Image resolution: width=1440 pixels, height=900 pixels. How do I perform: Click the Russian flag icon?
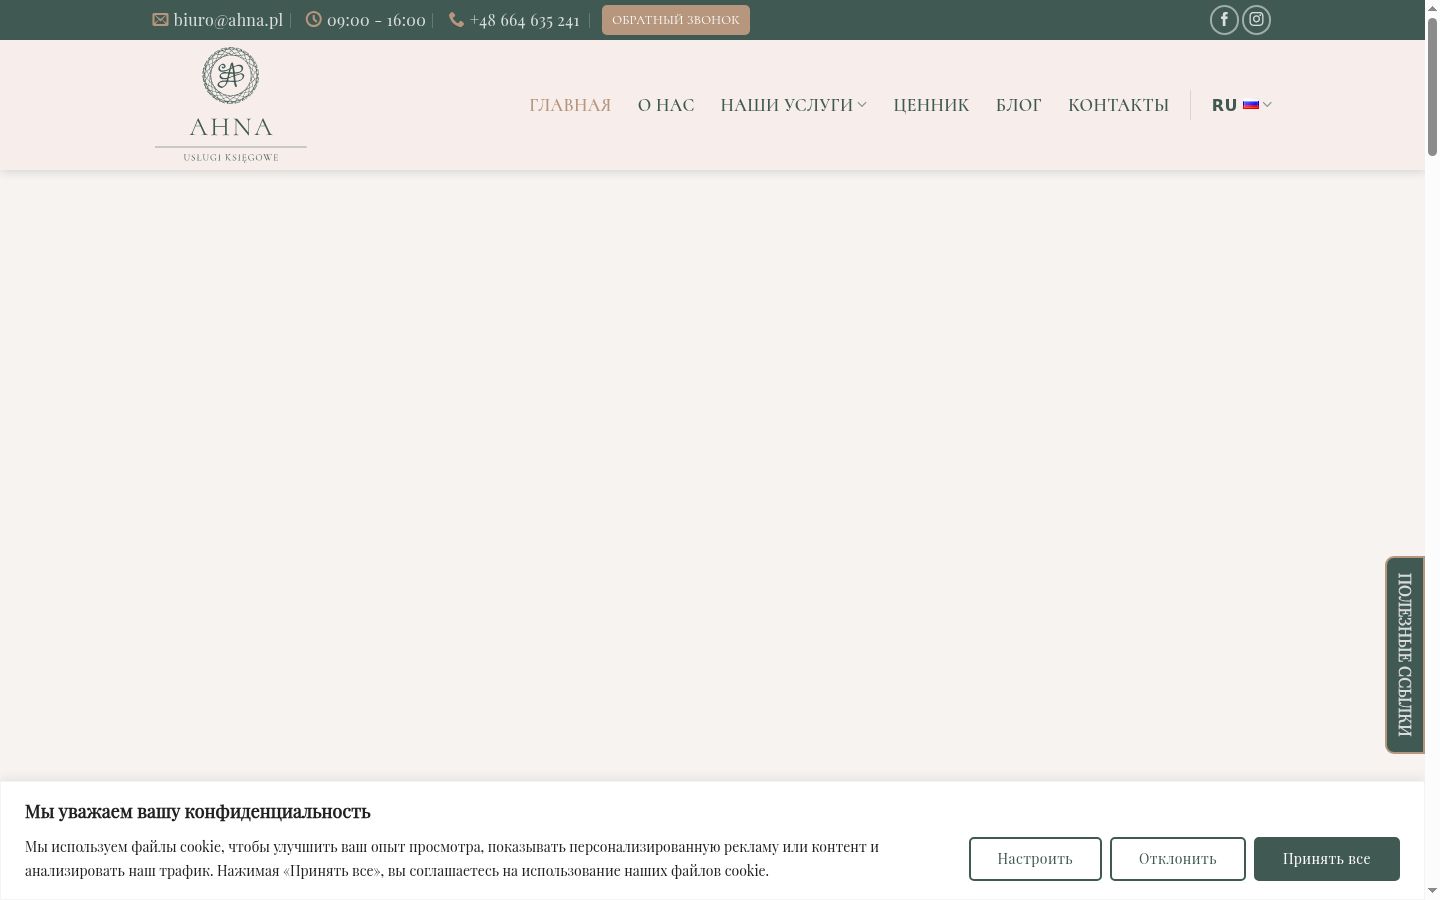point(1251,105)
